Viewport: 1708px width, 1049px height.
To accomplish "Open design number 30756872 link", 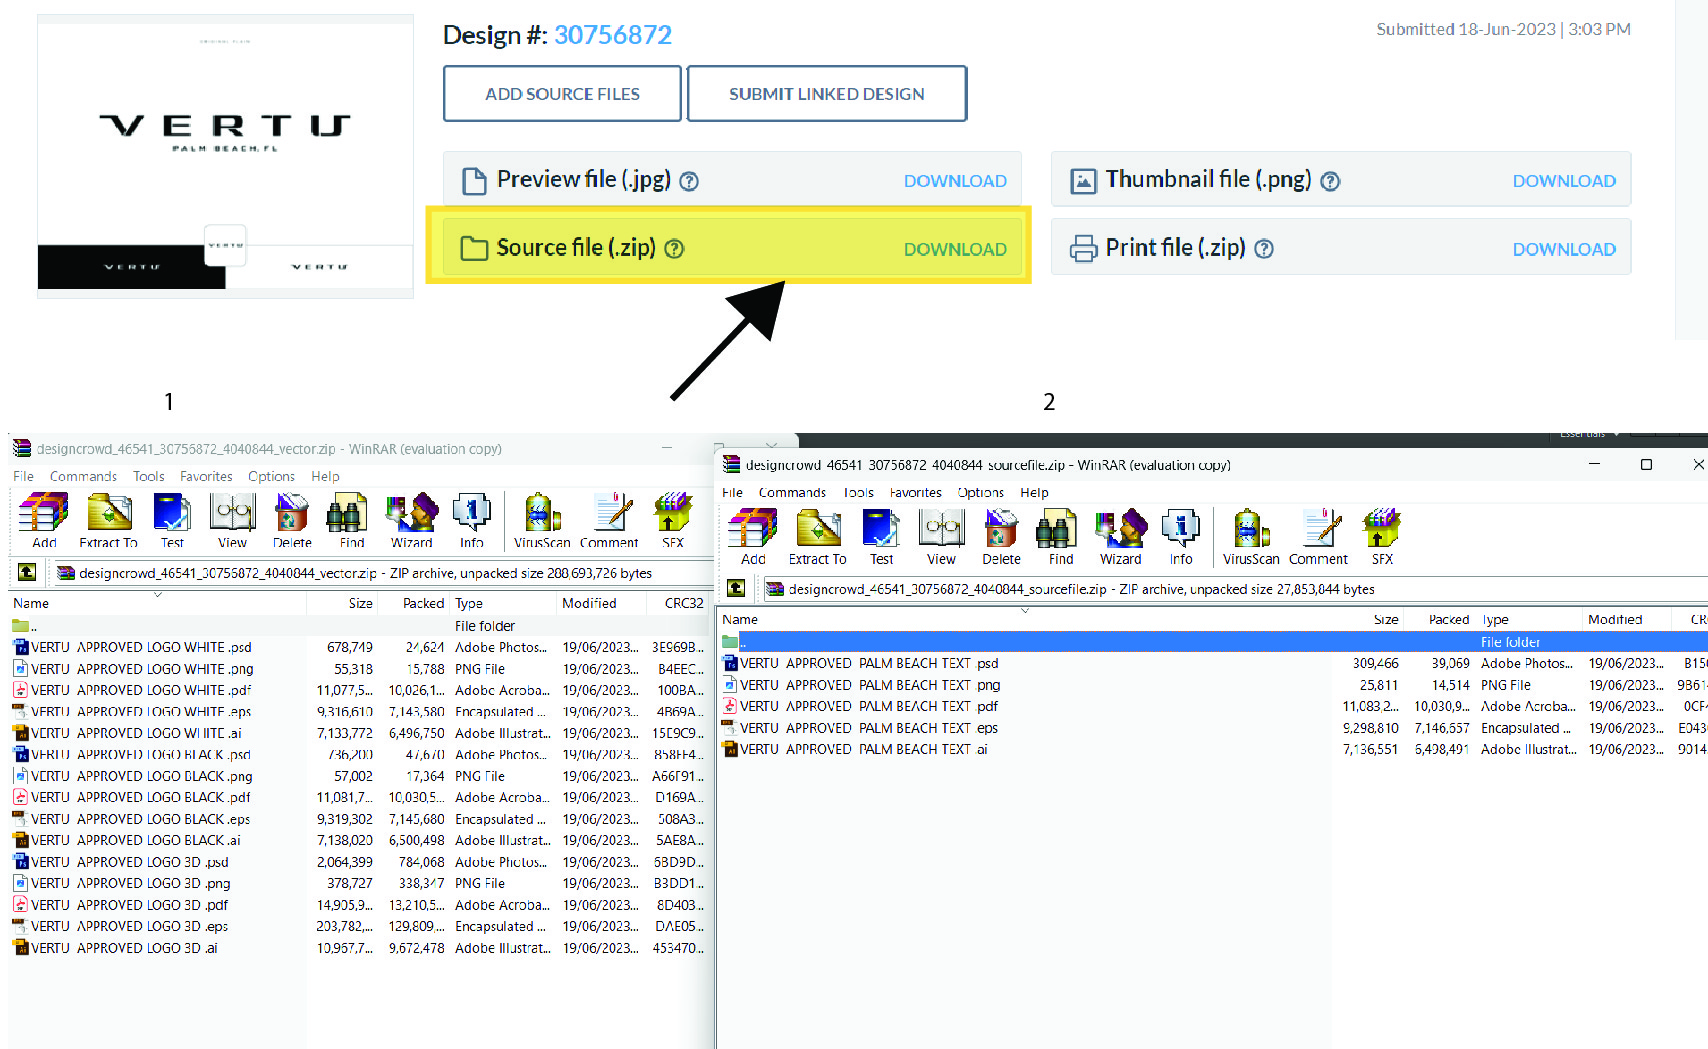I will tap(613, 35).
